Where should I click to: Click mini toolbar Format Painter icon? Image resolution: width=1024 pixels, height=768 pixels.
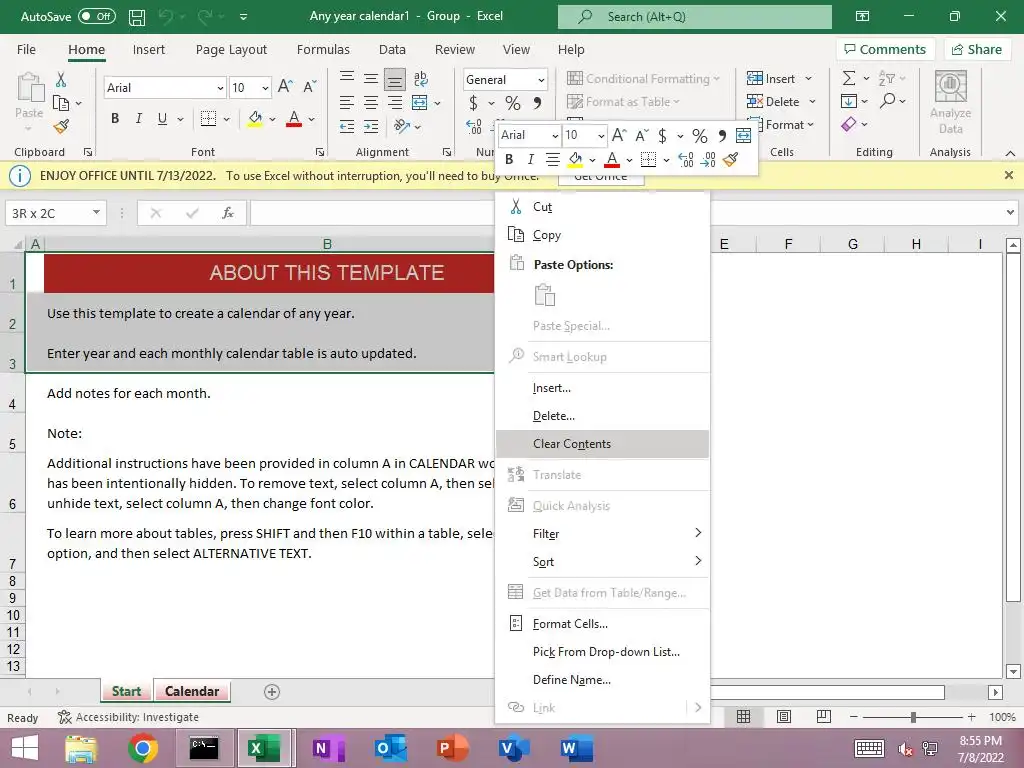point(730,159)
